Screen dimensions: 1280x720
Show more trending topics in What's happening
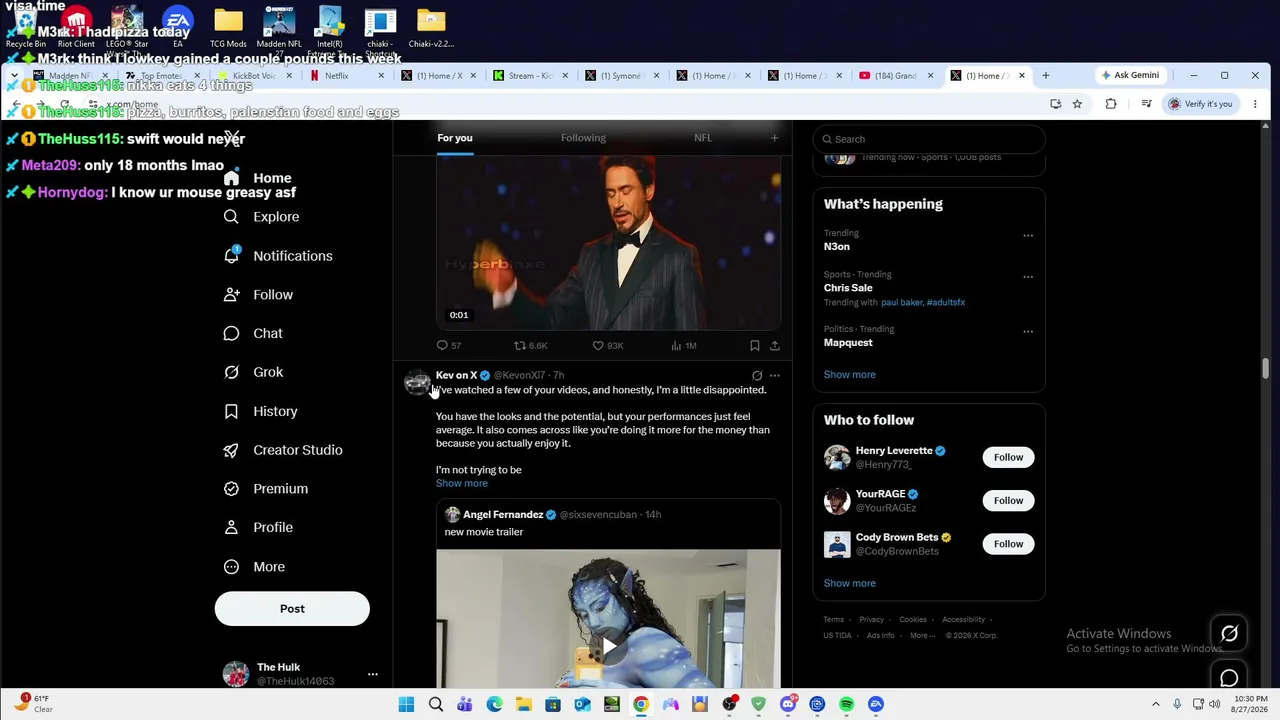coord(850,375)
